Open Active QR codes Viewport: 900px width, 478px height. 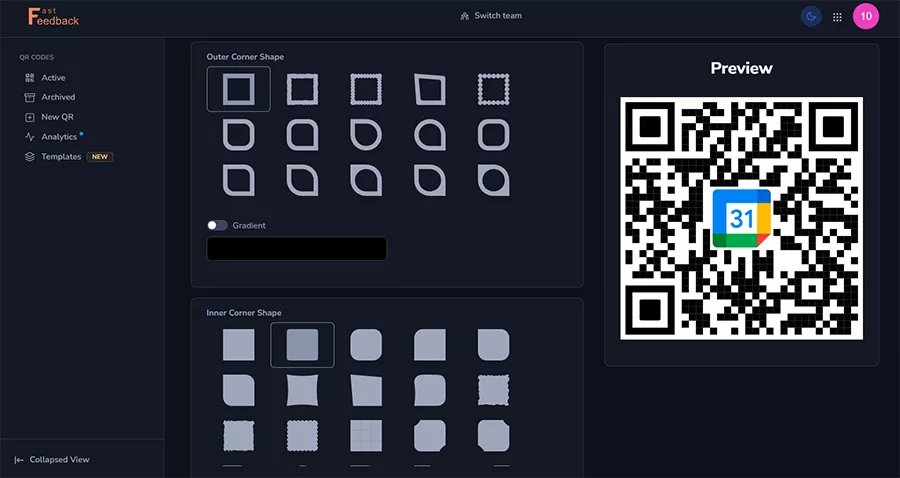click(x=46, y=77)
